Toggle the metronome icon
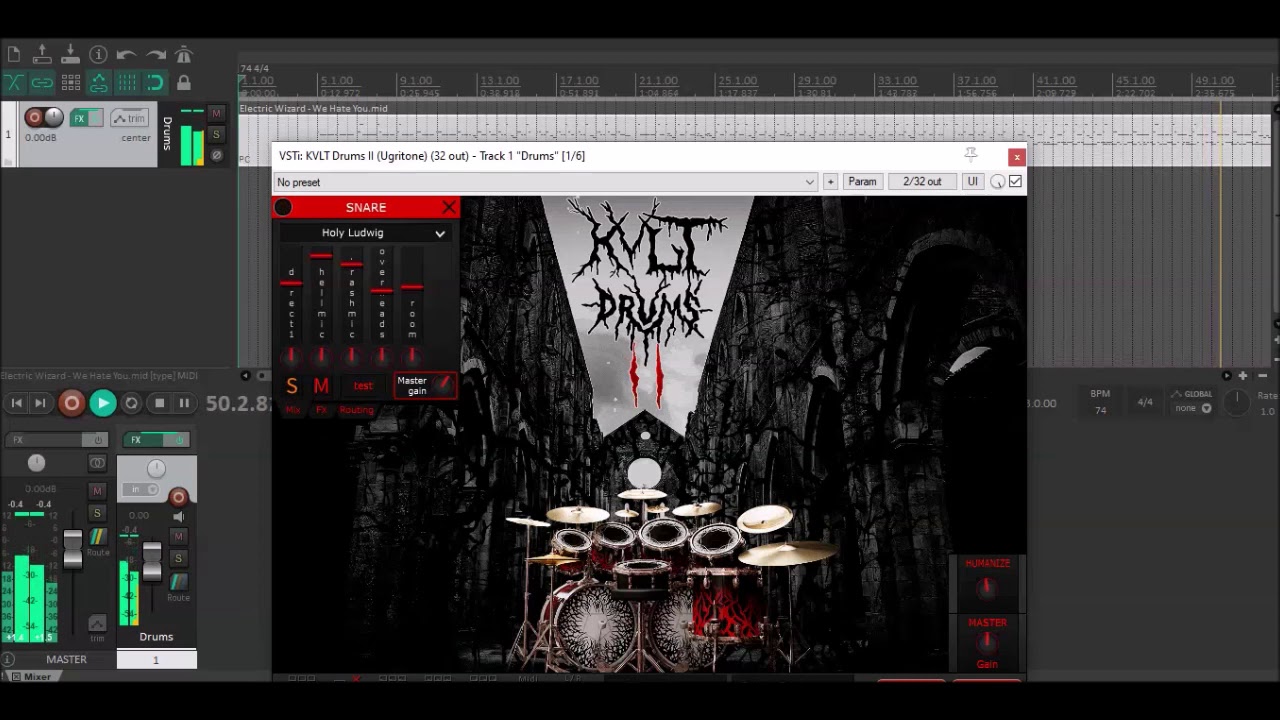1280x720 pixels. coord(183,55)
